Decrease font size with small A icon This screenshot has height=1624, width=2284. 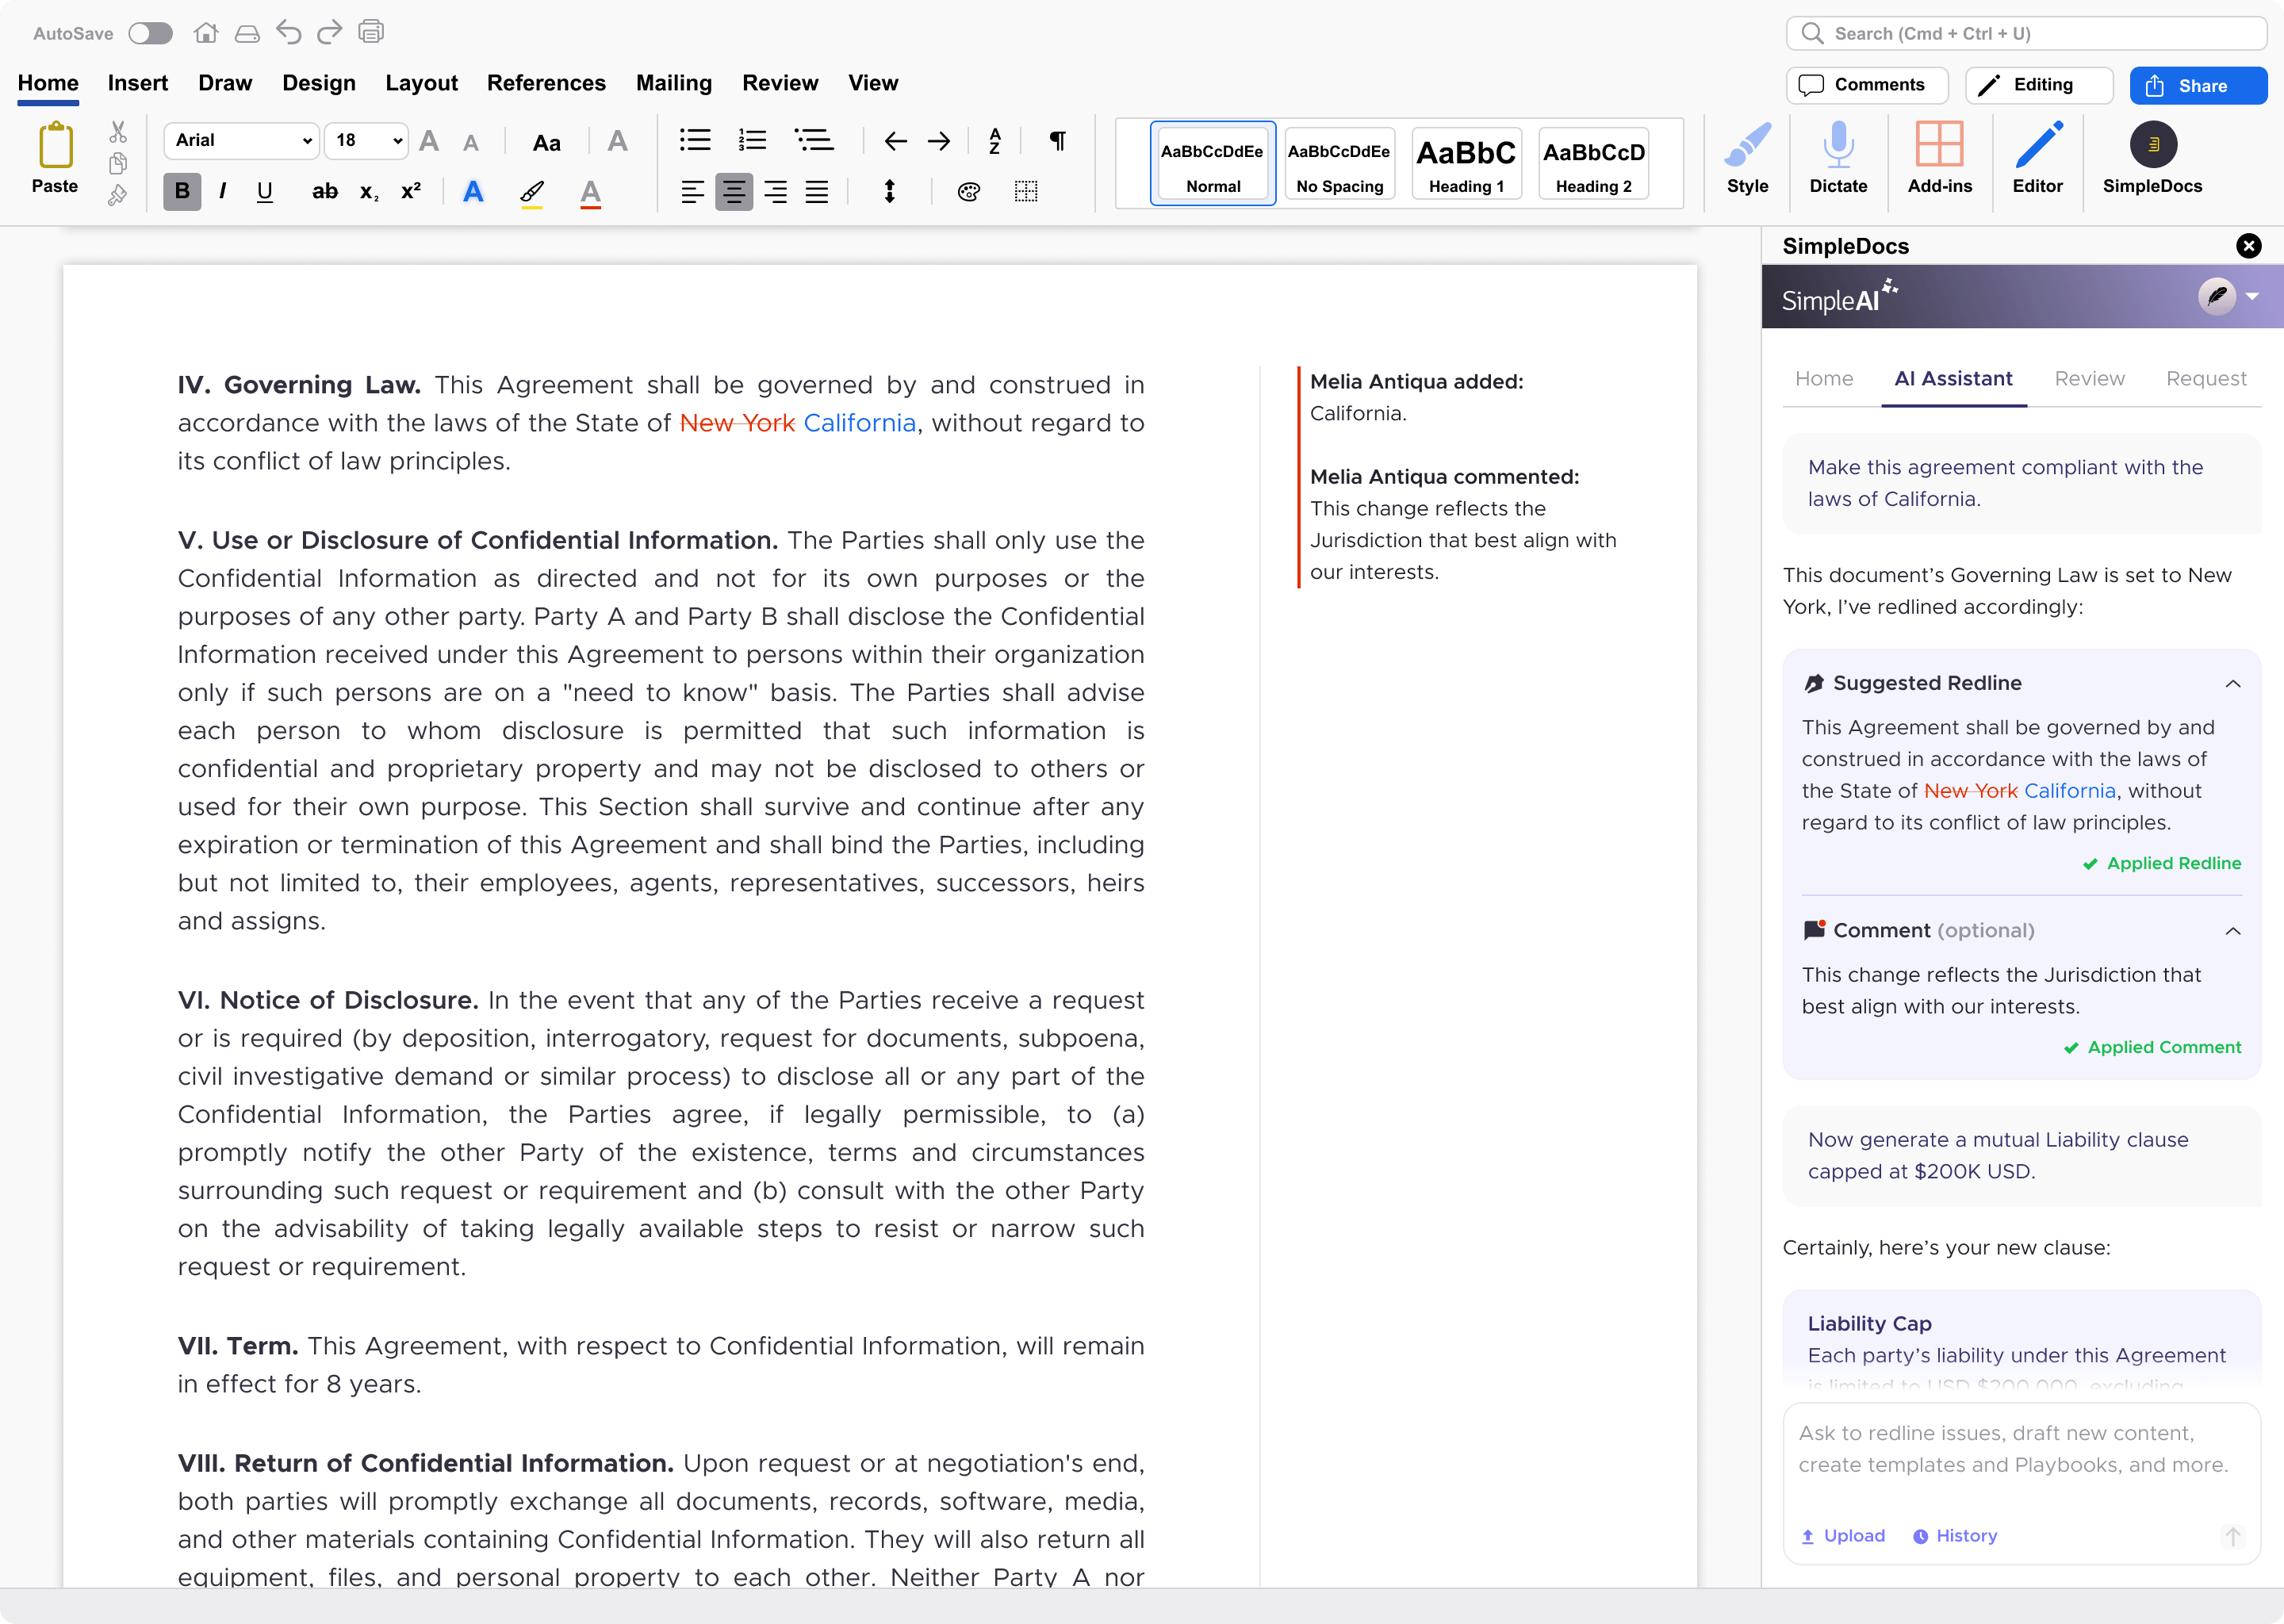(x=471, y=143)
